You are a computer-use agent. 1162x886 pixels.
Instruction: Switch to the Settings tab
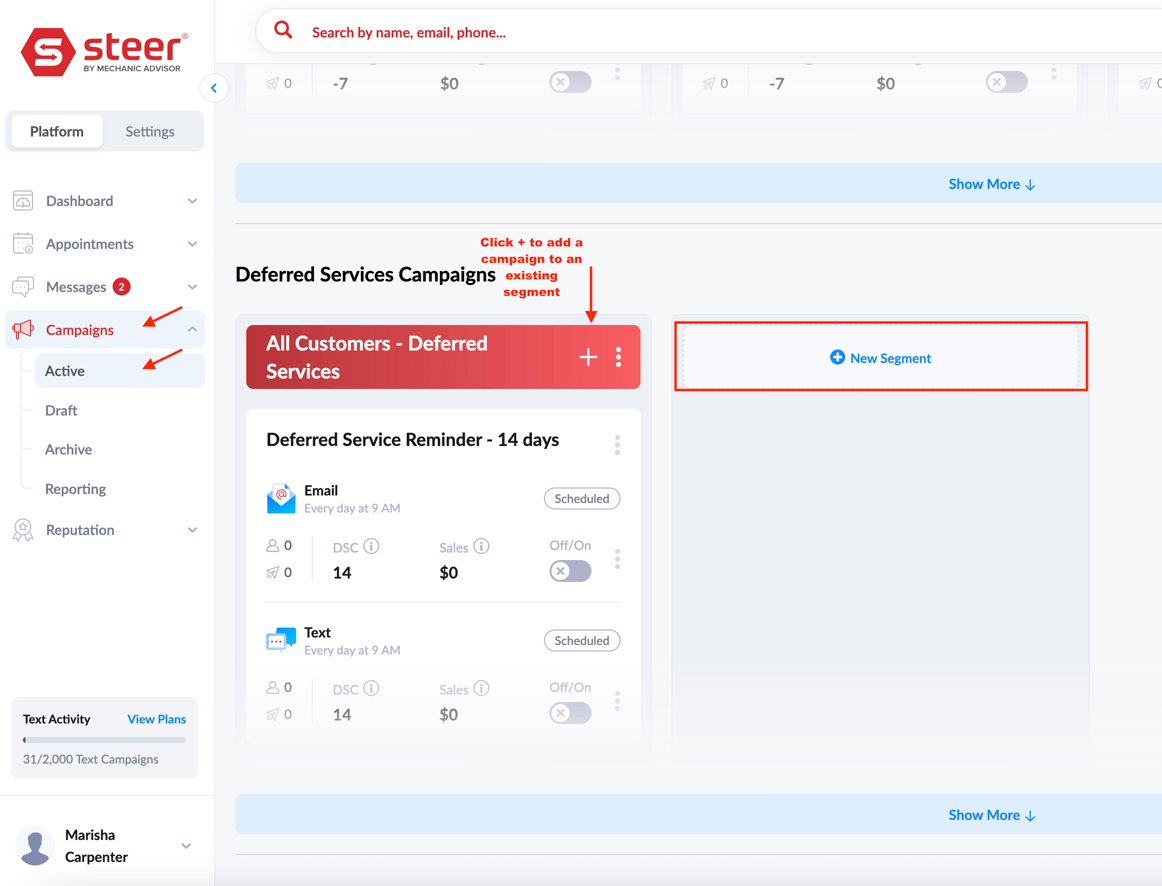coord(150,131)
